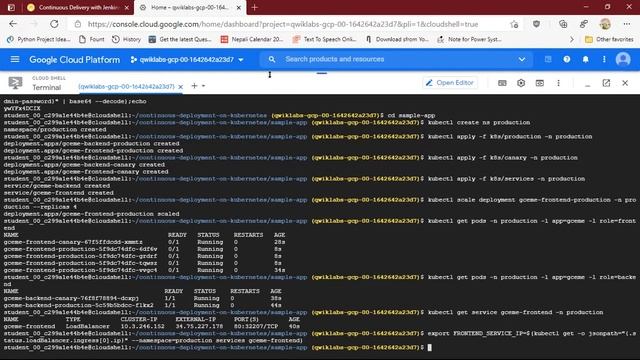Close the qwiklabs-gcp terminal session tab
The height and width of the screenshot is (360, 640).
click(180, 87)
